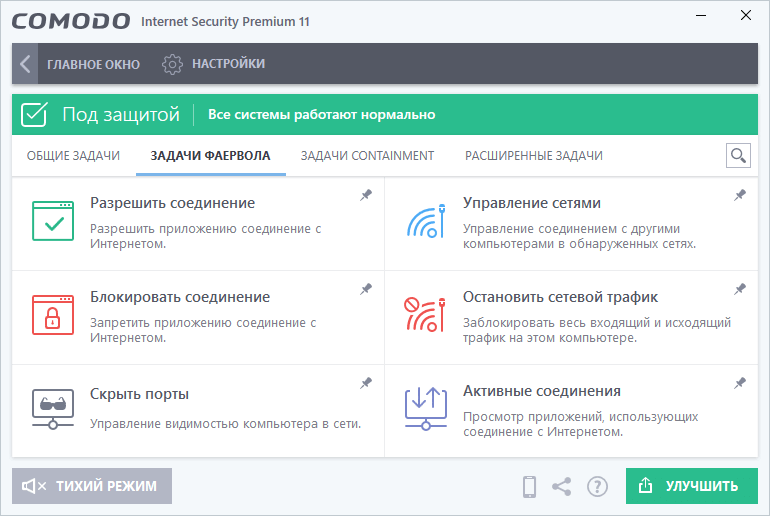The image size is (770, 516).
Task: Go back to Главное окно
Action: 80,64
